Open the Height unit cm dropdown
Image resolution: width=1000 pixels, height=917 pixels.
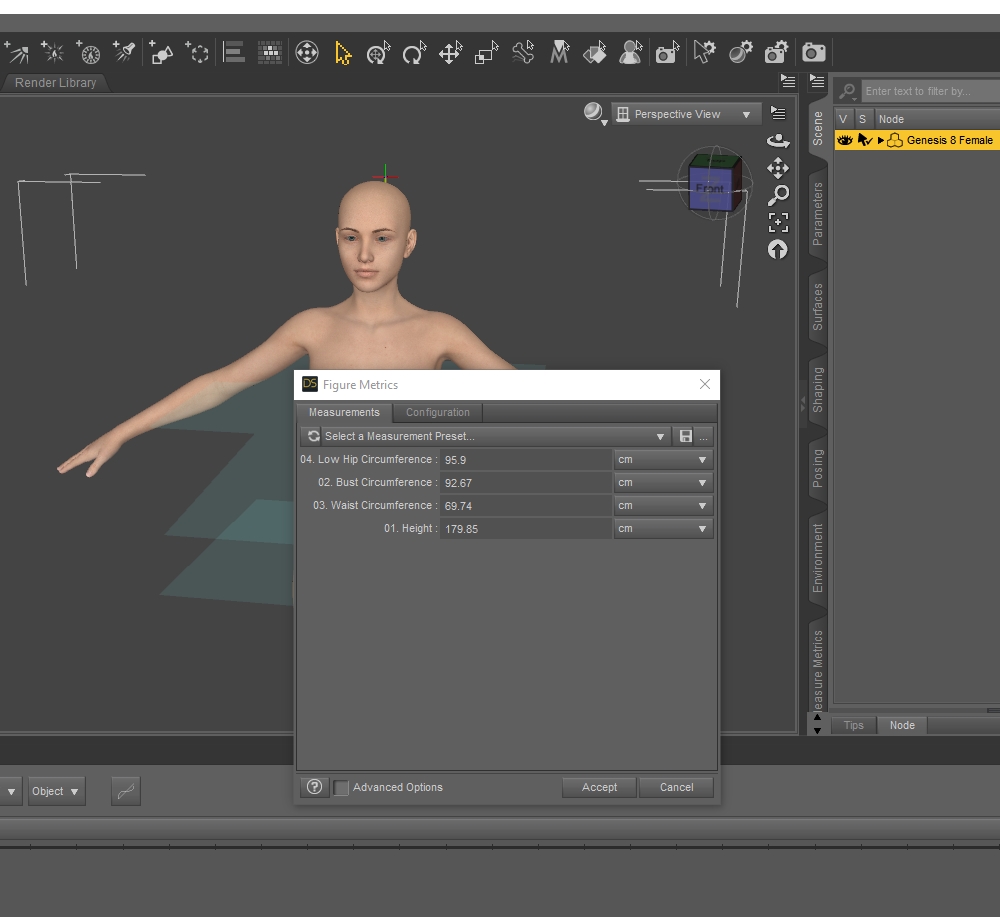point(663,528)
